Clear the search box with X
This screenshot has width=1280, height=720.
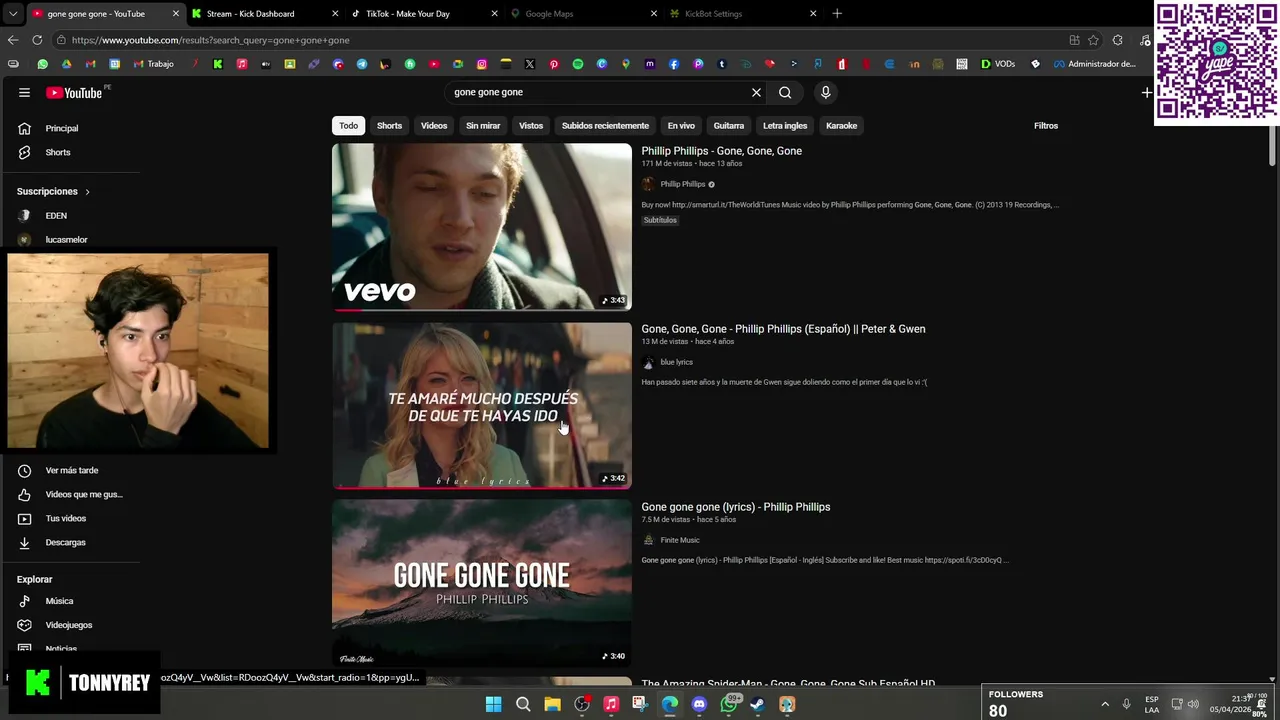pos(756,92)
